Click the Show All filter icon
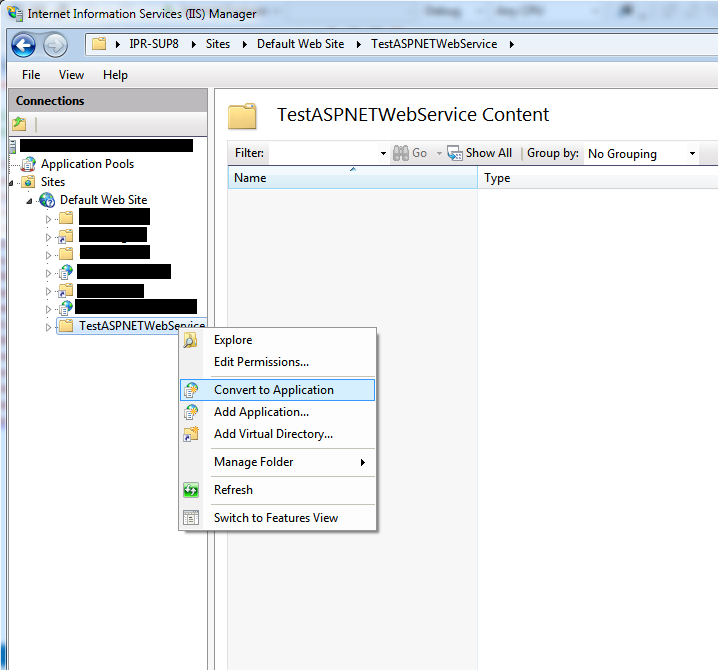Screen dimensions: 718x670 [x=455, y=153]
